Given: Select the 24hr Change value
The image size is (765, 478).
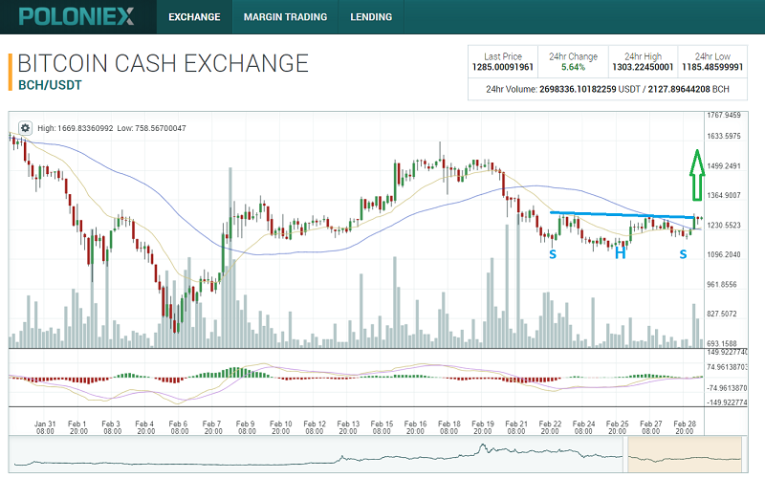Looking at the screenshot, I should tap(573, 68).
